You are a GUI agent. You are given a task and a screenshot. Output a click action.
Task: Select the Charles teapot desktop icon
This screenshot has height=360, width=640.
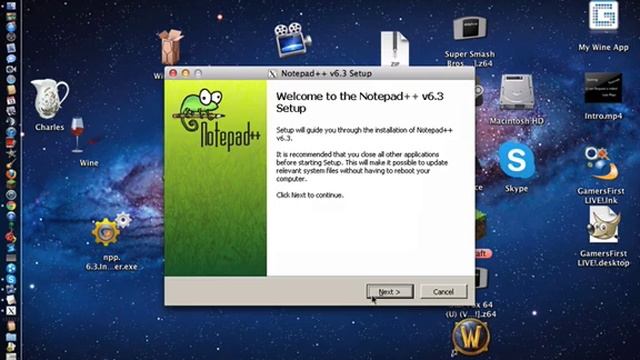[49, 99]
